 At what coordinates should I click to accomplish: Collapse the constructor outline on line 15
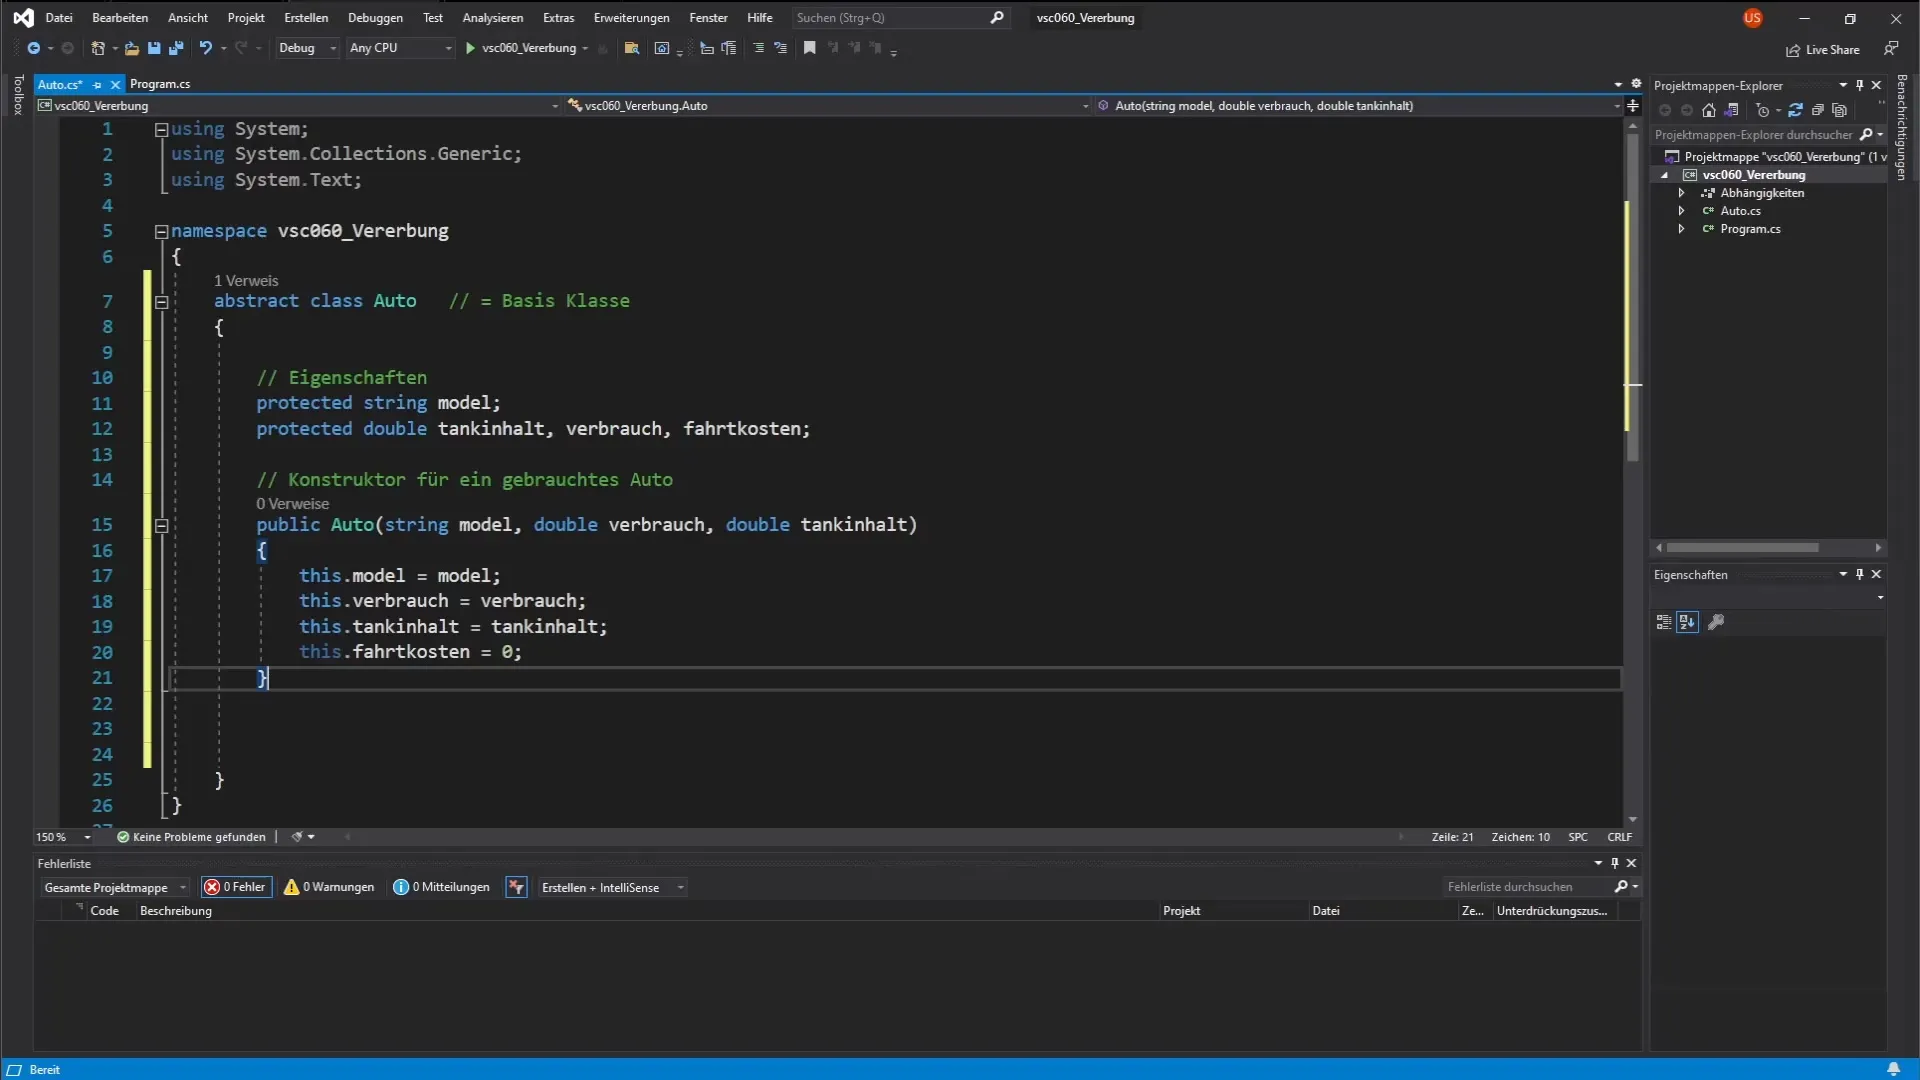161,525
